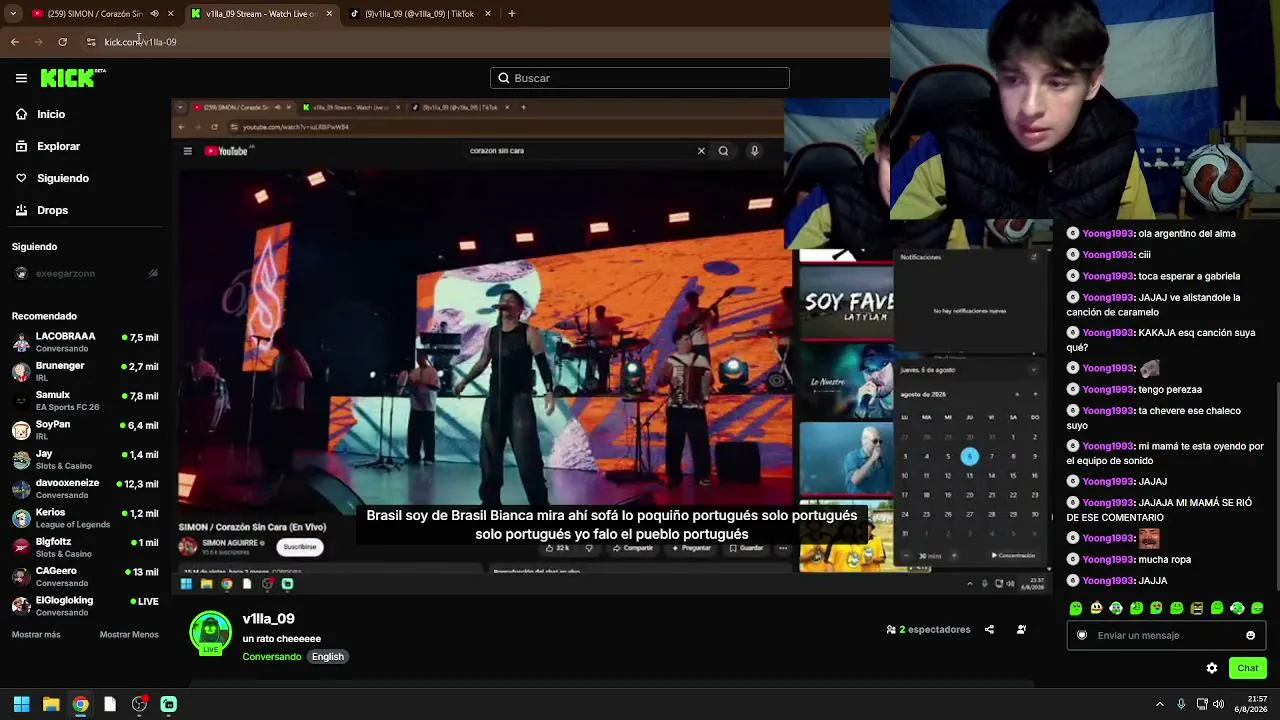Open recommended channel LACOBRAAA
Screen dimensions: 1280x720
pos(85,342)
